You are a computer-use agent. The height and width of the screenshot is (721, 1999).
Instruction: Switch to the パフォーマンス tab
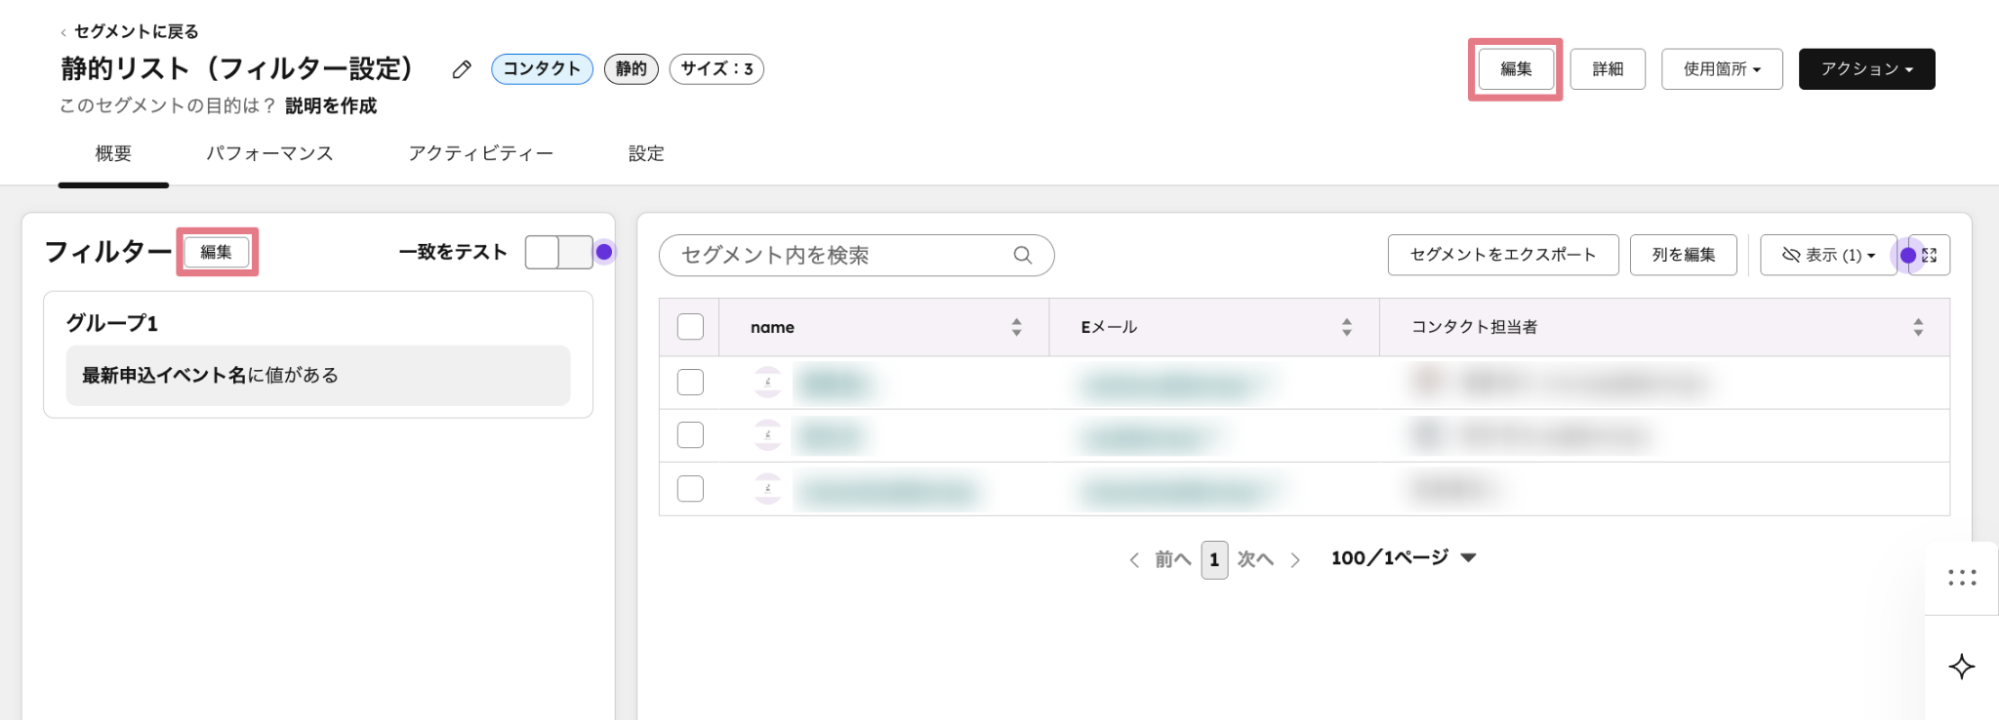pyautogui.click(x=269, y=154)
